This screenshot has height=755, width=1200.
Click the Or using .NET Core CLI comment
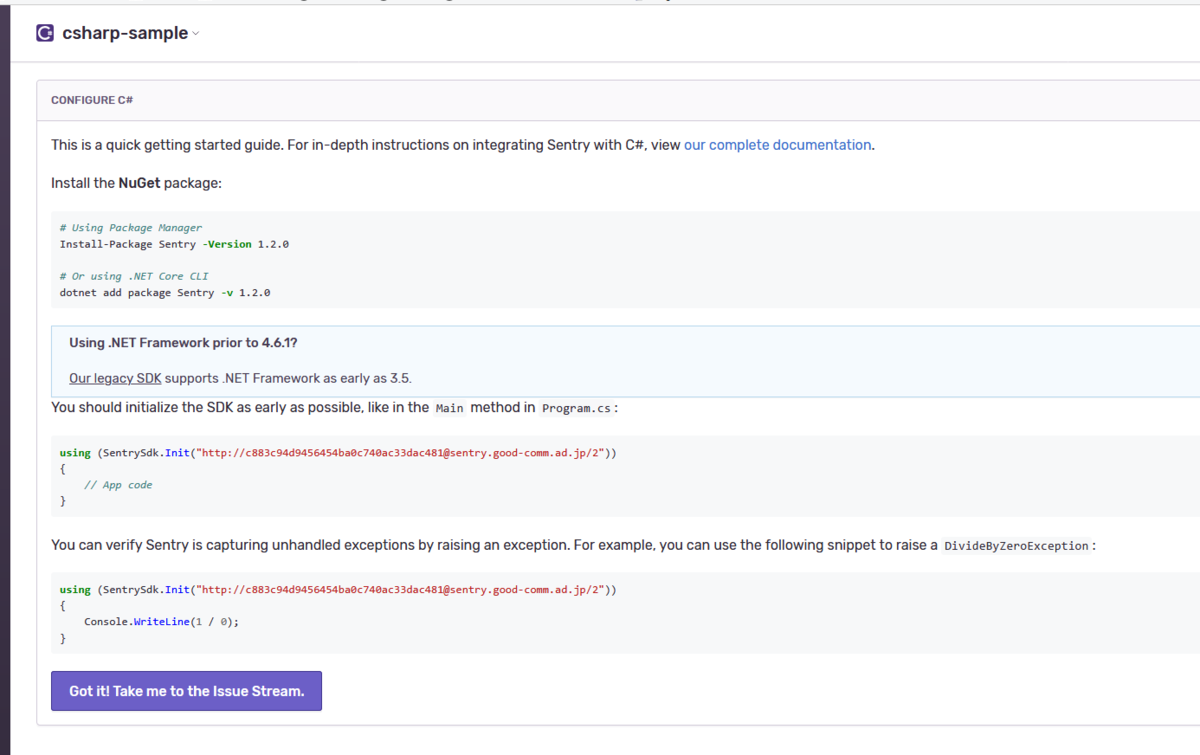tap(134, 276)
